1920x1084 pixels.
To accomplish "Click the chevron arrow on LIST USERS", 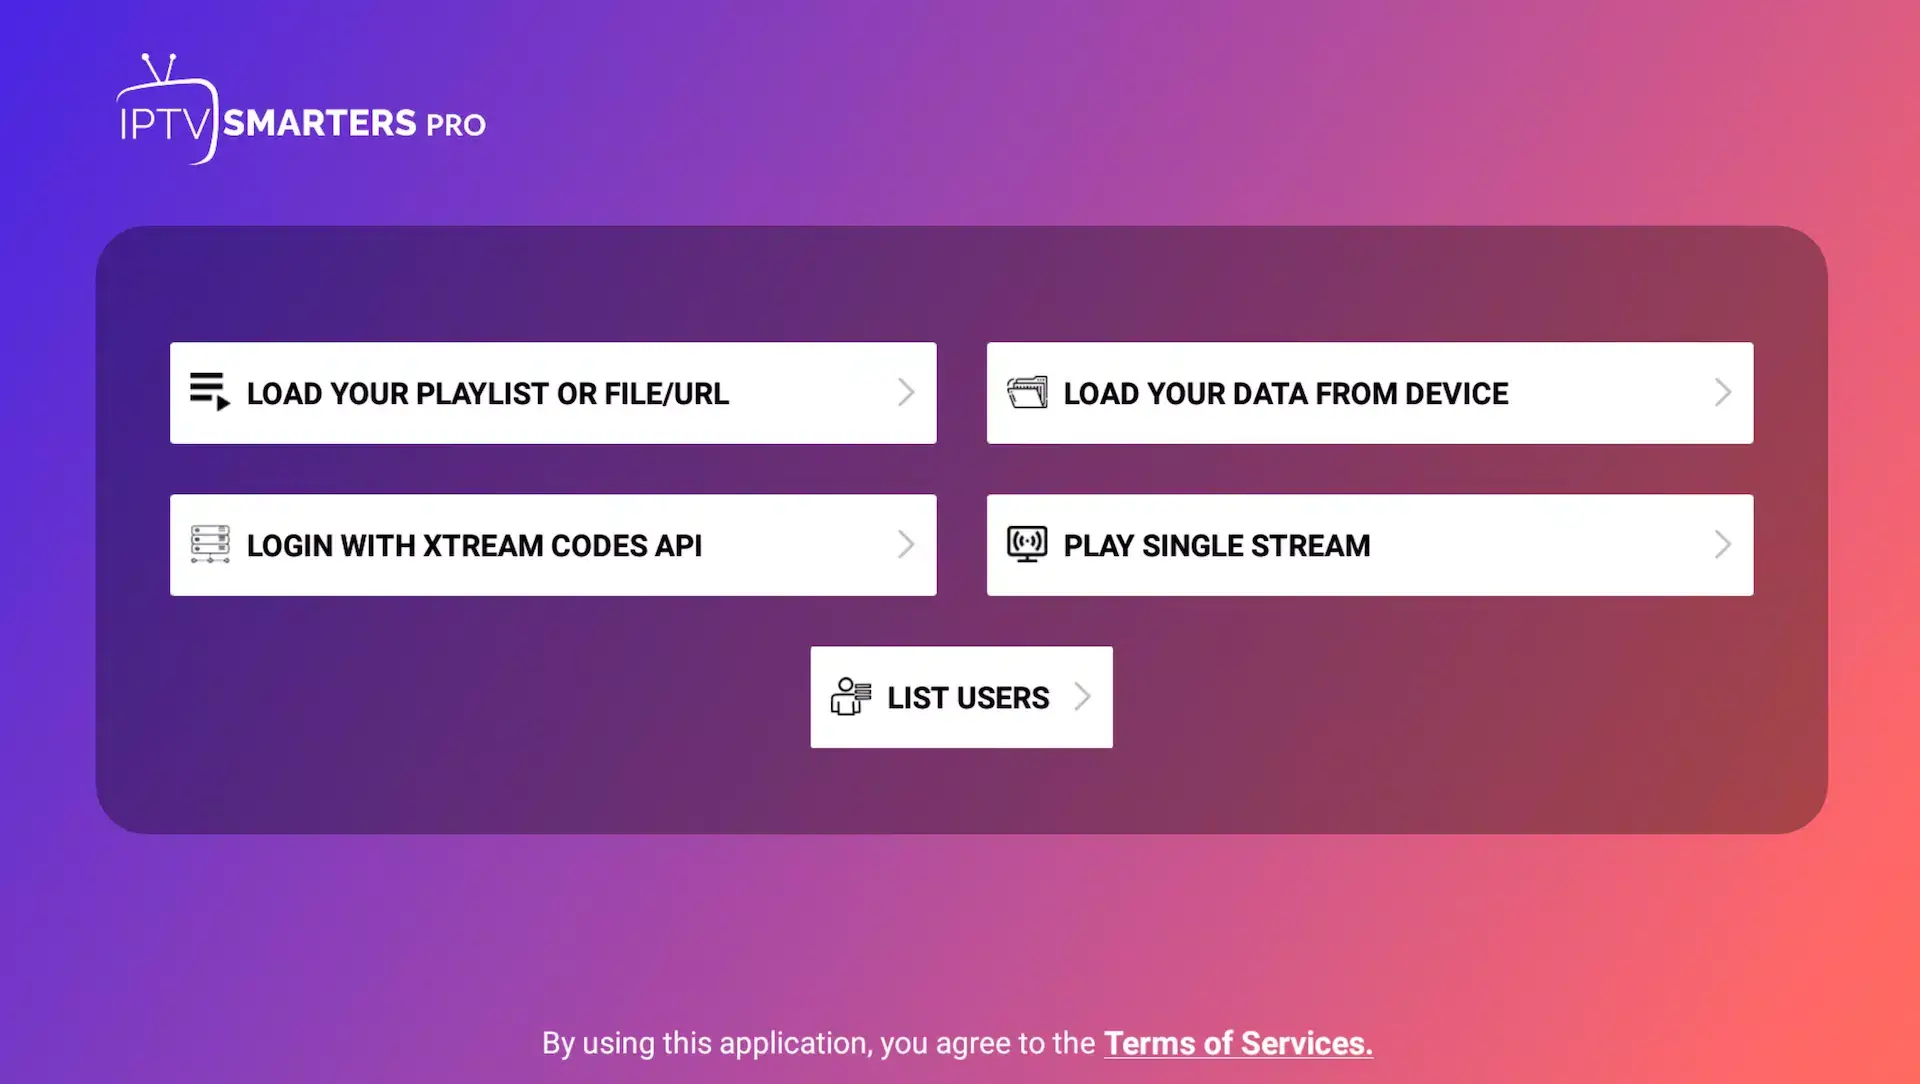I will pos(1080,696).
